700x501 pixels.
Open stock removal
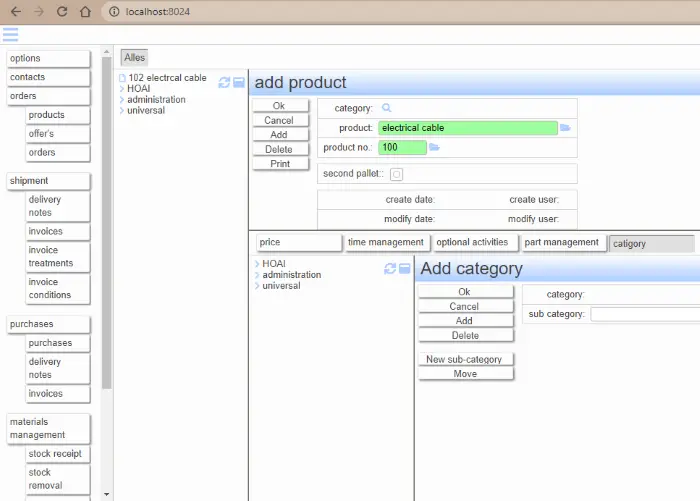58,479
